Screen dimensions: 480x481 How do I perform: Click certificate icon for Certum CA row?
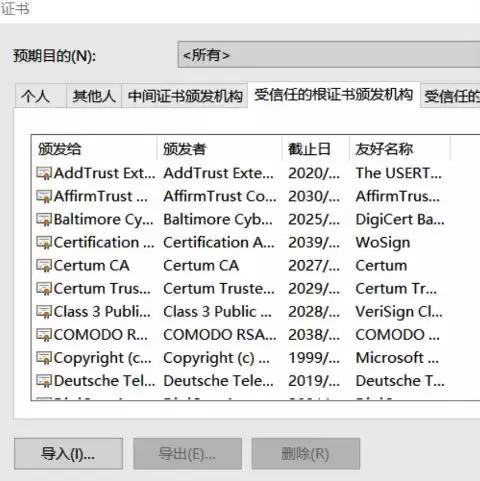pos(44,265)
